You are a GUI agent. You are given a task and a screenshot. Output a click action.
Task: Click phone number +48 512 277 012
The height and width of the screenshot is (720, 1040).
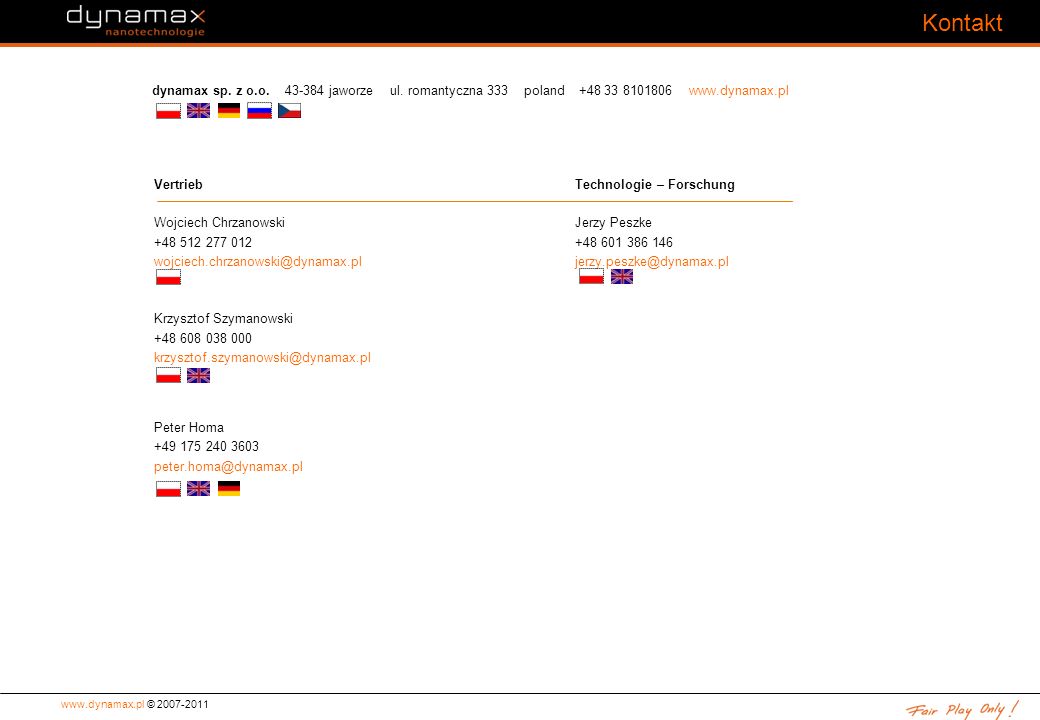pyautogui.click(x=203, y=243)
